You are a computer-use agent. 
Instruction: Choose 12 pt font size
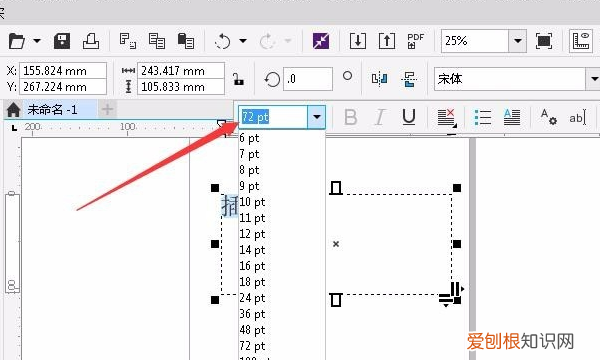click(x=282, y=234)
